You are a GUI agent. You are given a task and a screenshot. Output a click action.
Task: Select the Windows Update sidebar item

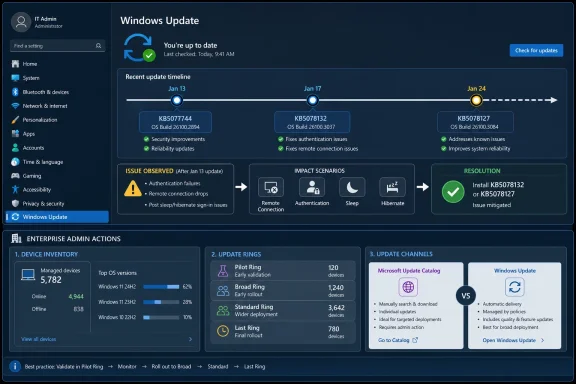point(57,217)
